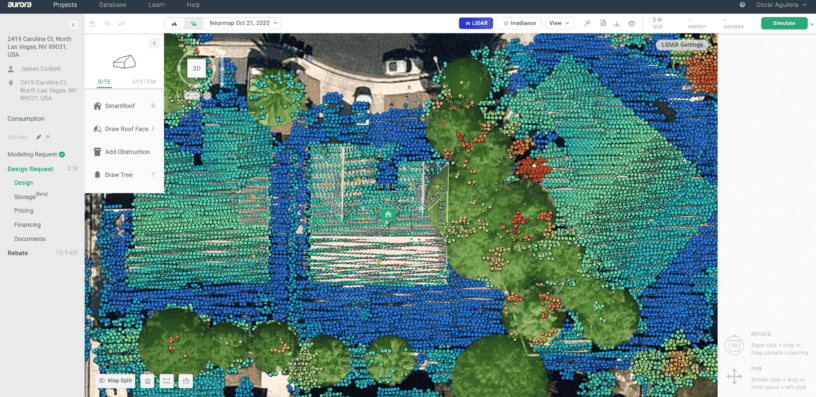The width and height of the screenshot is (816, 397).
Task: Undo the last action
Action: tap(107, 23)
